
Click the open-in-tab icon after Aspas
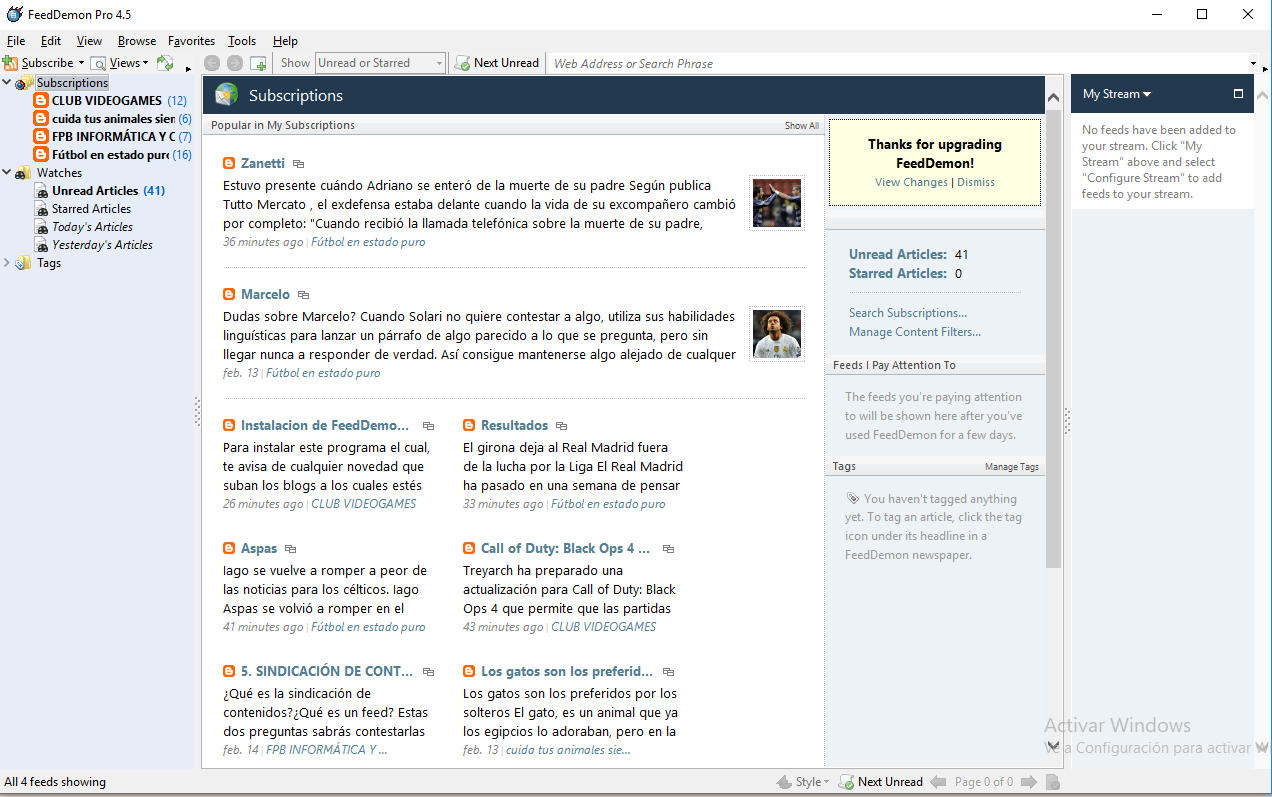pyautogui.click(x=291, y=549)
